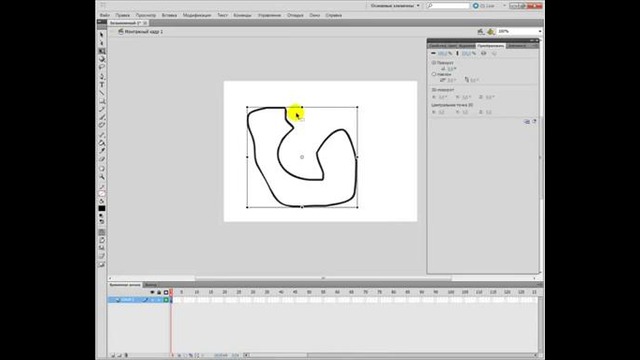
Task: Click Delete layer trash icon
Action: tap(126, 356)
